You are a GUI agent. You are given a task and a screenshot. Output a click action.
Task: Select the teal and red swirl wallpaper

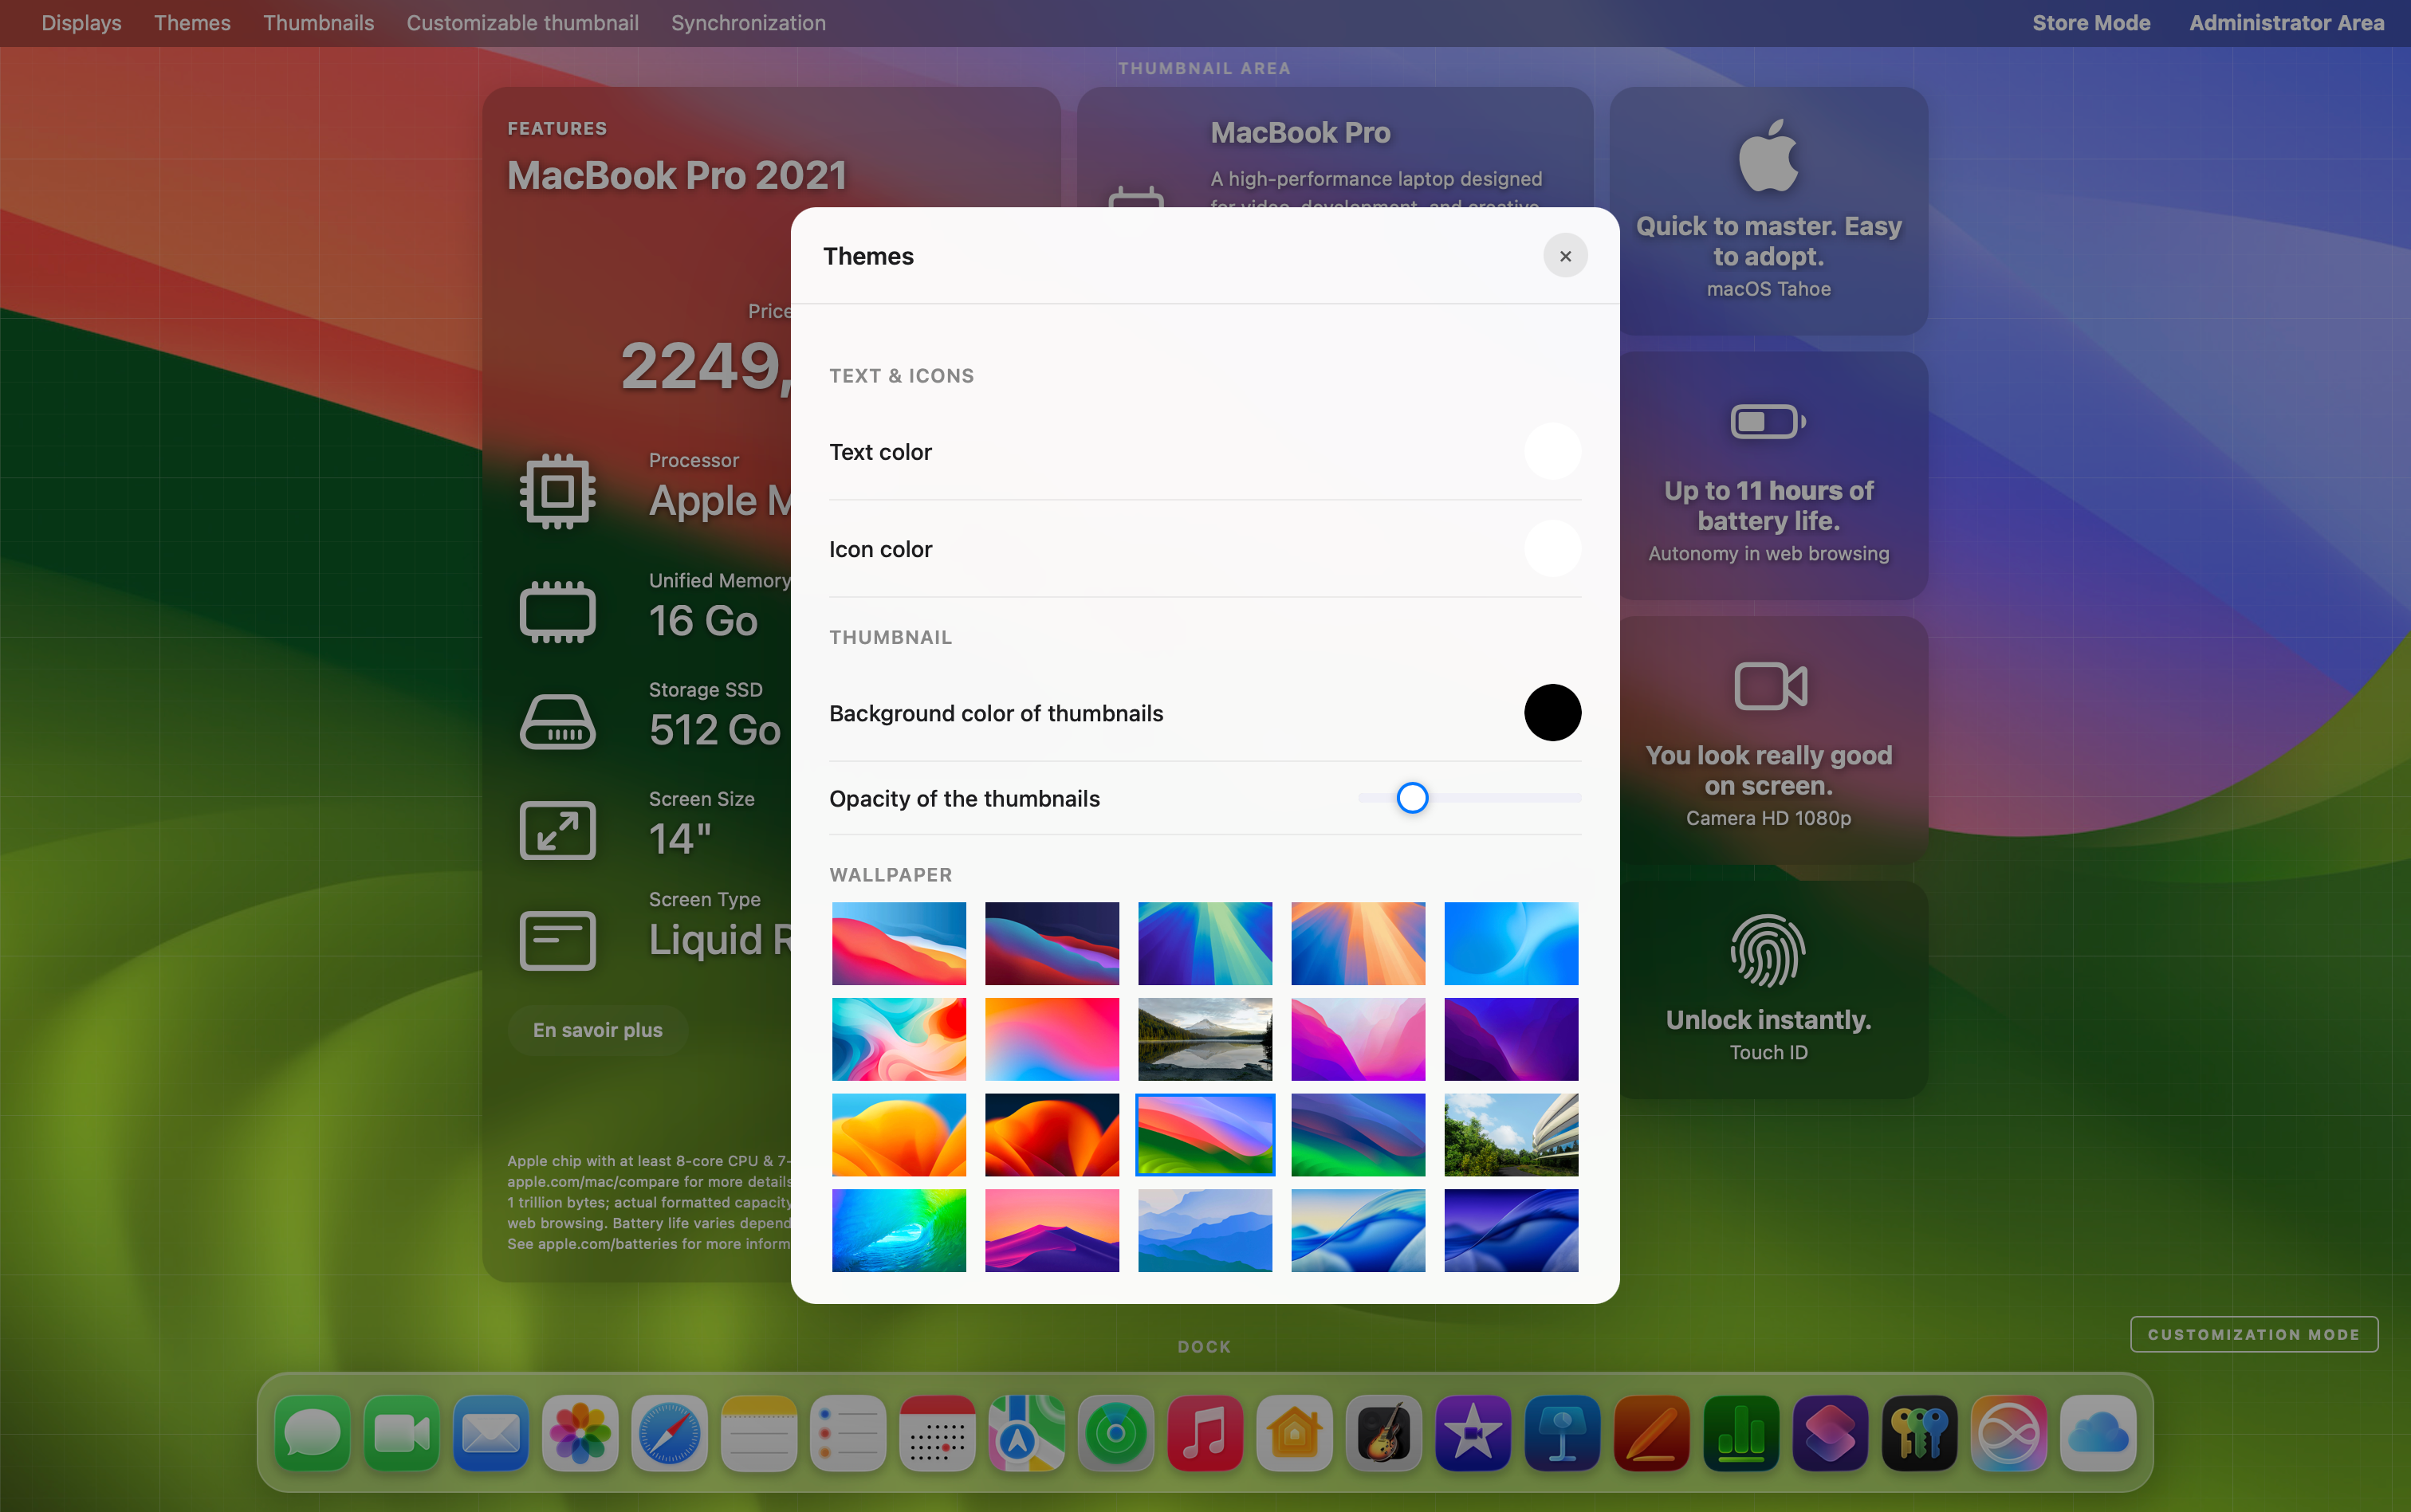point(899,1039)
